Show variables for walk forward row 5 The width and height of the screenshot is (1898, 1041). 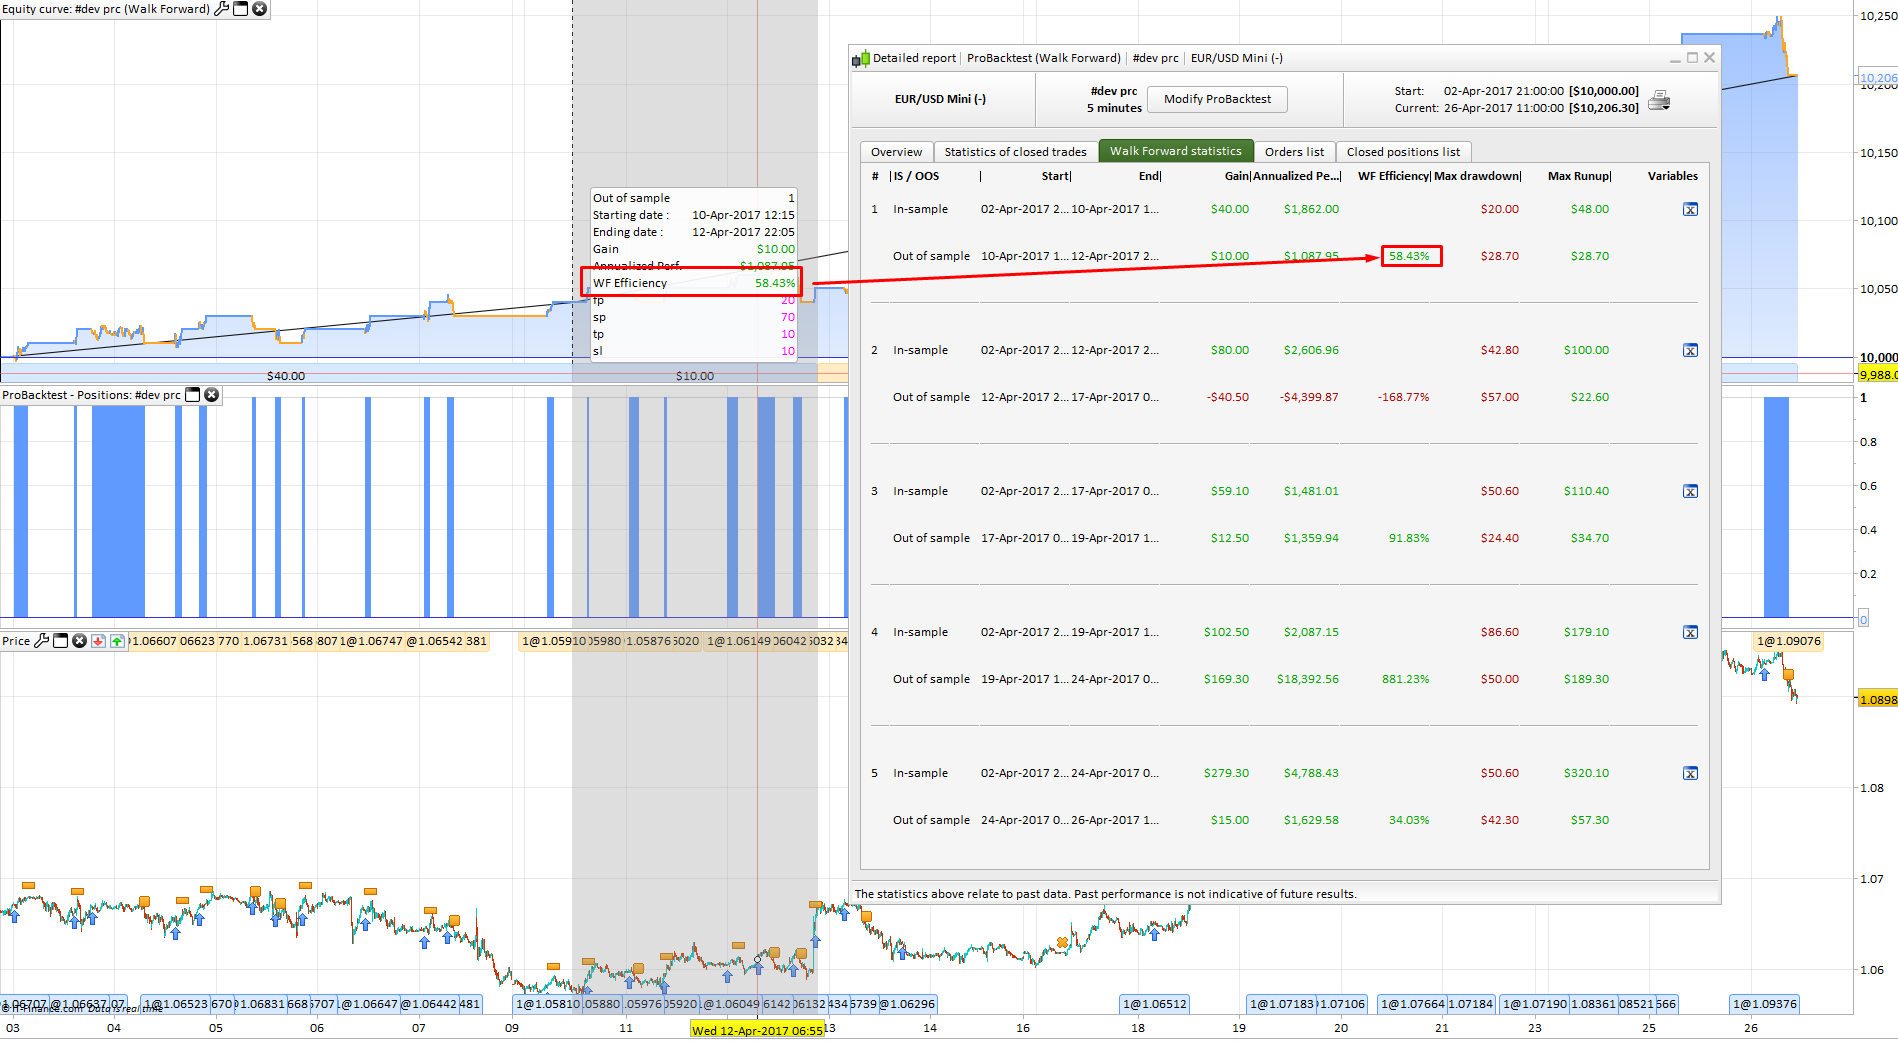pyautogui.click(x=1690, y=773)
